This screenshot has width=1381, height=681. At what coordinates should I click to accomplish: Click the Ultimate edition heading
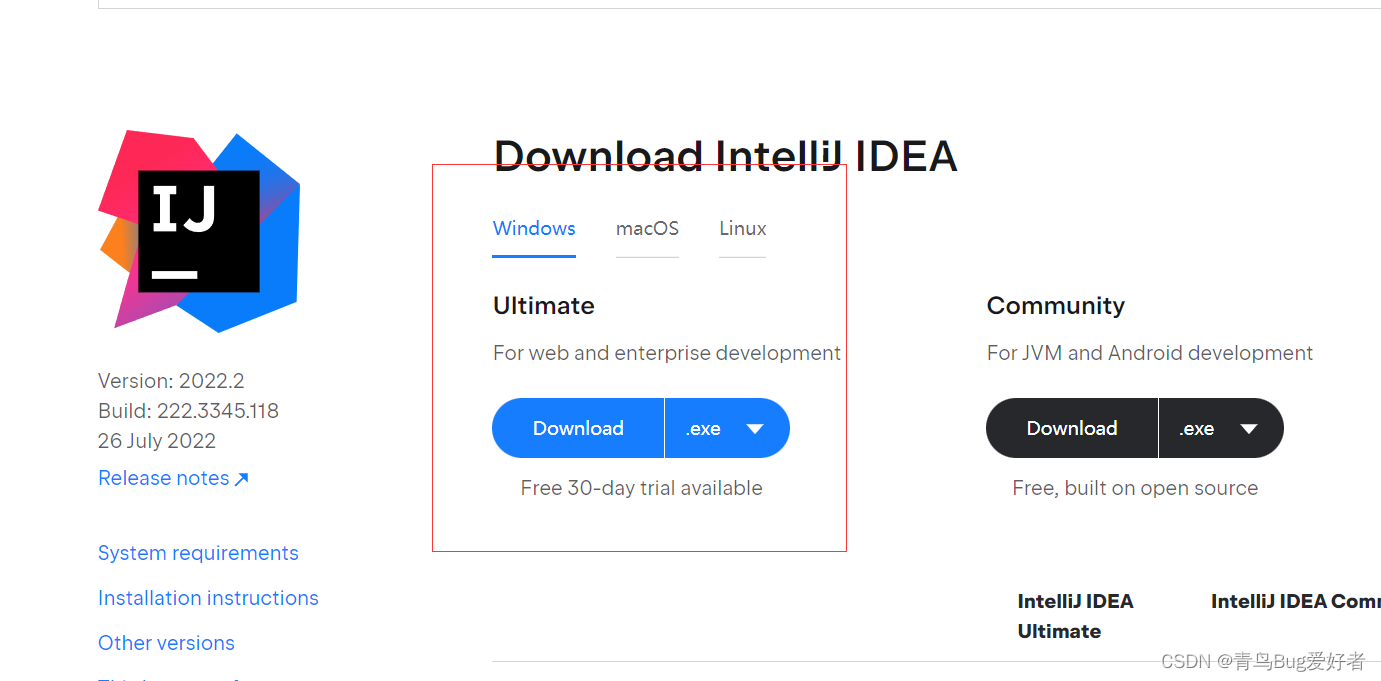544,305
